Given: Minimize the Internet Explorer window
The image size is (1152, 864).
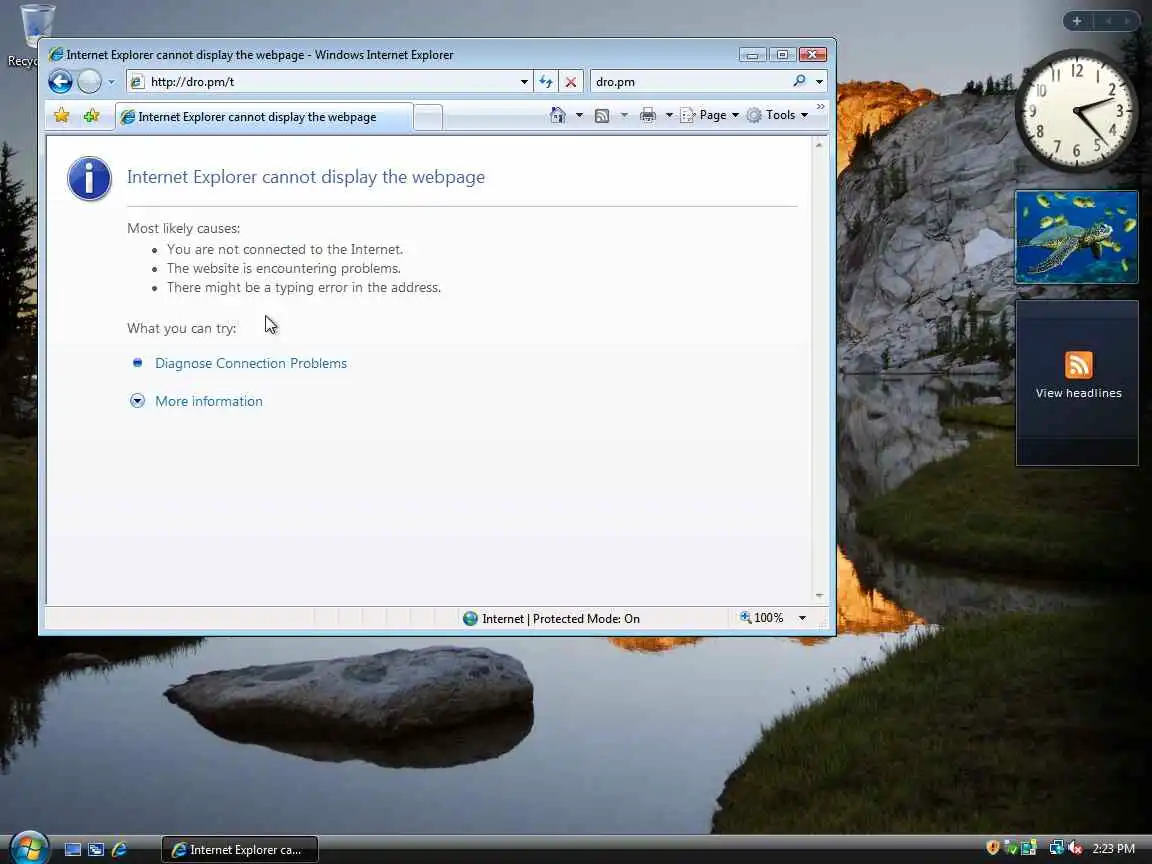Looking at the screenshot, I should tap(752, 55).
